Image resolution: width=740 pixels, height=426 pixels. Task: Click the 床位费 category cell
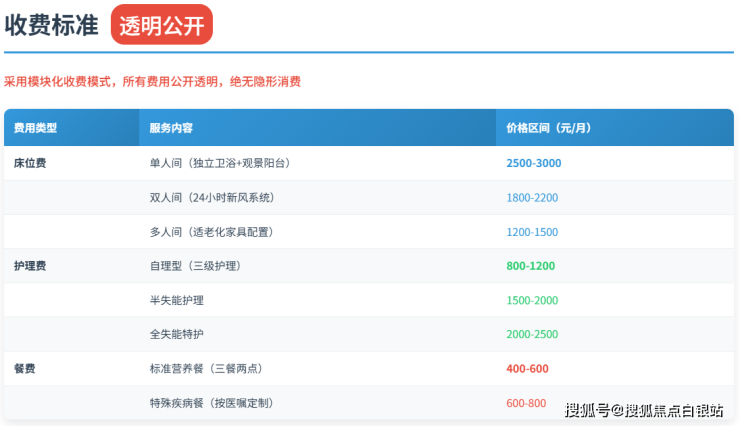click(x=30, y=163)
